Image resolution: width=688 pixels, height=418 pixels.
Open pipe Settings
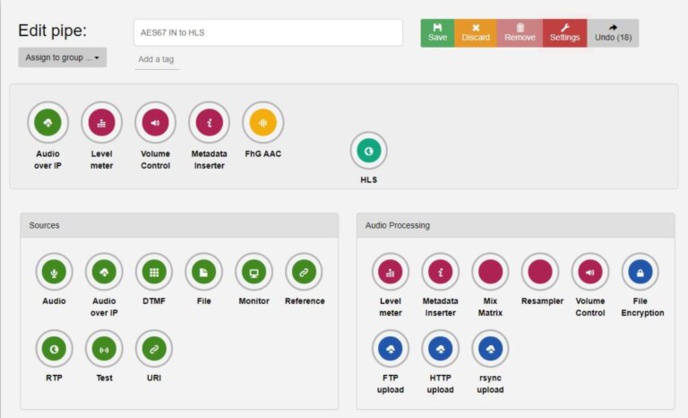[564, 32]
